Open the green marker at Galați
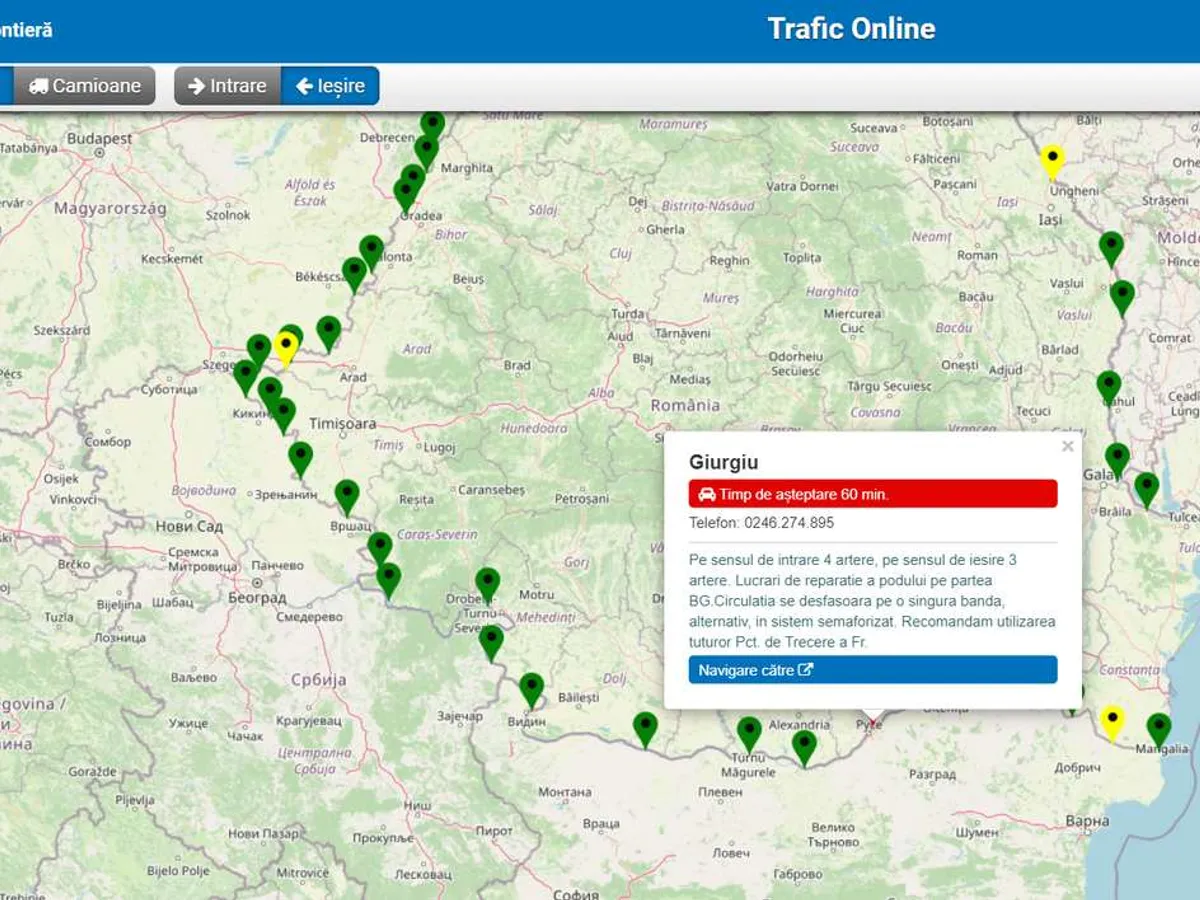1200x900 pixels. [x=1117, y=457]
